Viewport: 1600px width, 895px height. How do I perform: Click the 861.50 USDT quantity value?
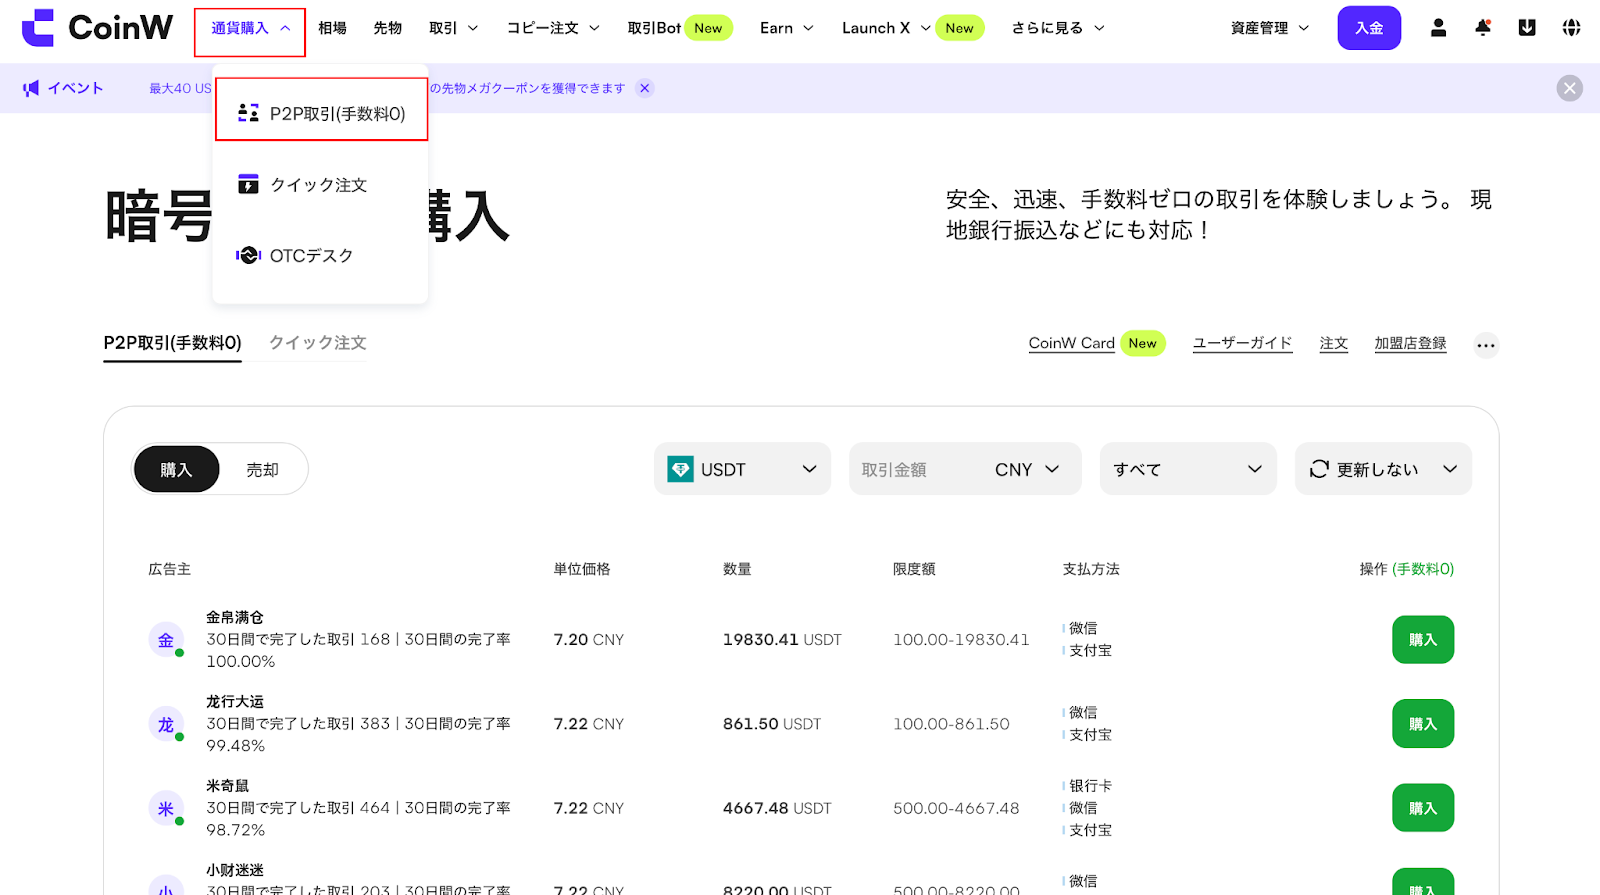[x=772, y=724]
